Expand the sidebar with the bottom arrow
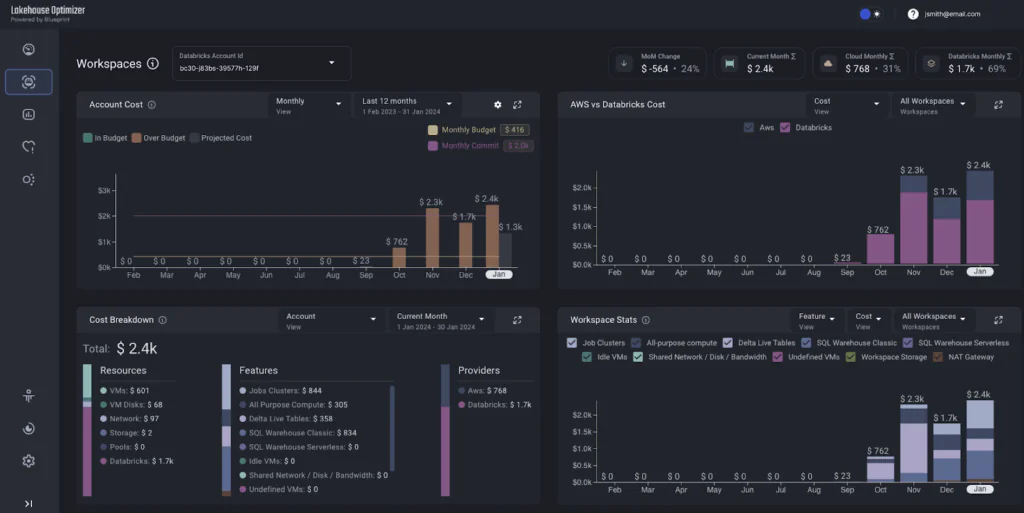Screen dimensions: 1024x513 pyautogui.click(x=28, y=503)
